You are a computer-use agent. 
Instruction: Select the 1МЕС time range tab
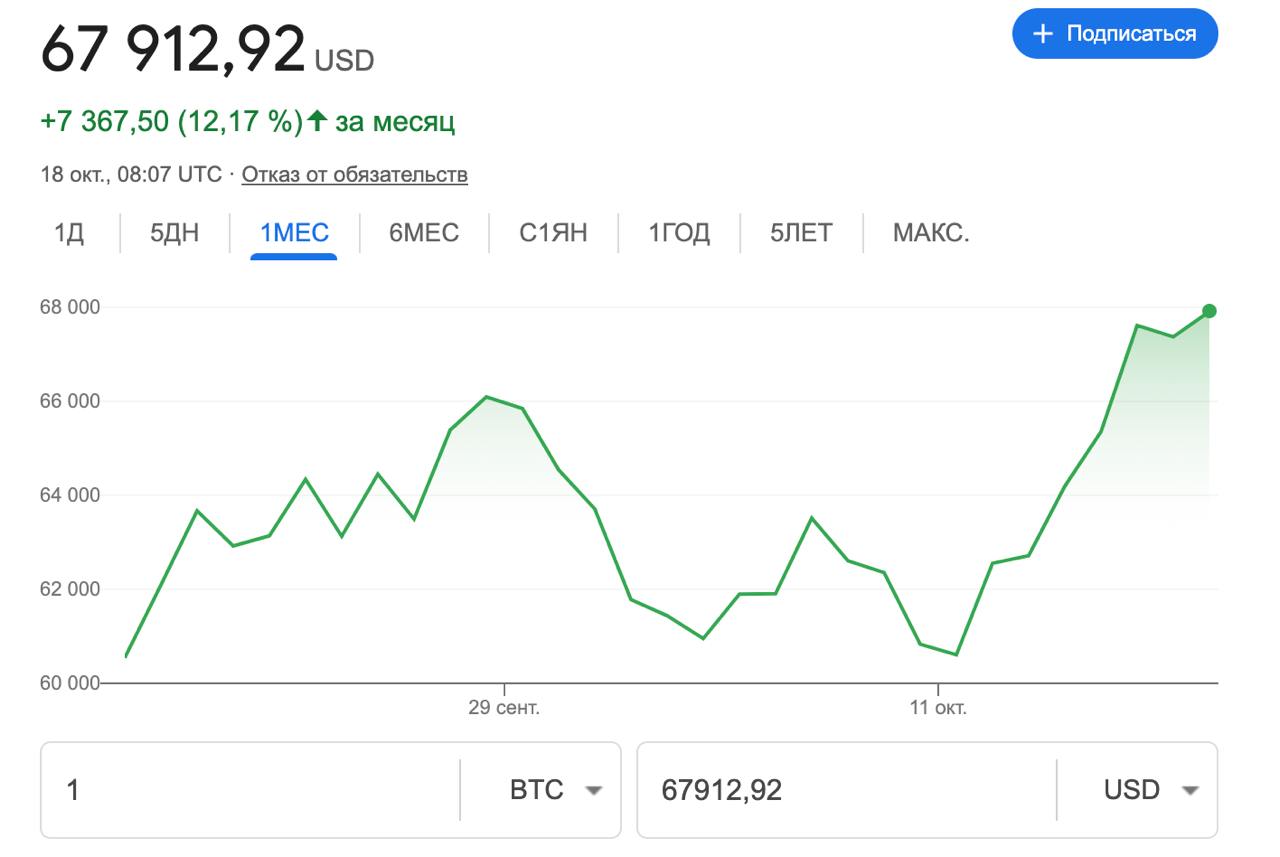[x=294, y=233]
